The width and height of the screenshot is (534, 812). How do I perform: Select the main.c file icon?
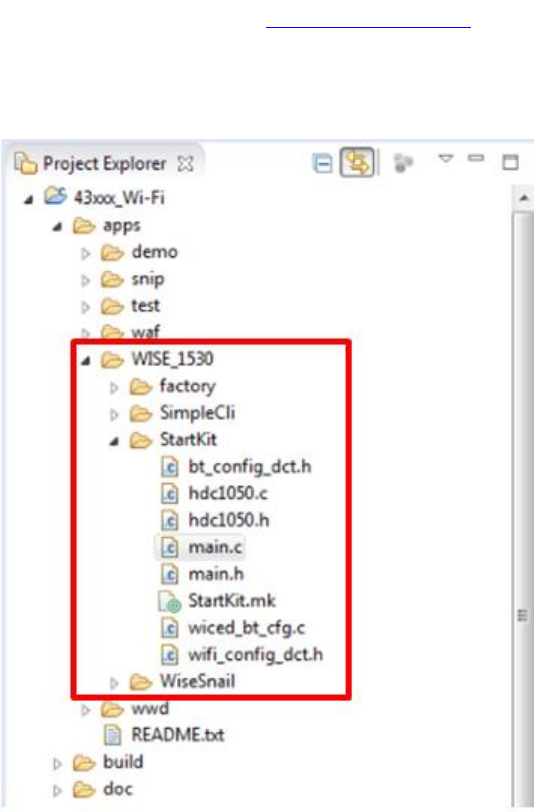169,547
